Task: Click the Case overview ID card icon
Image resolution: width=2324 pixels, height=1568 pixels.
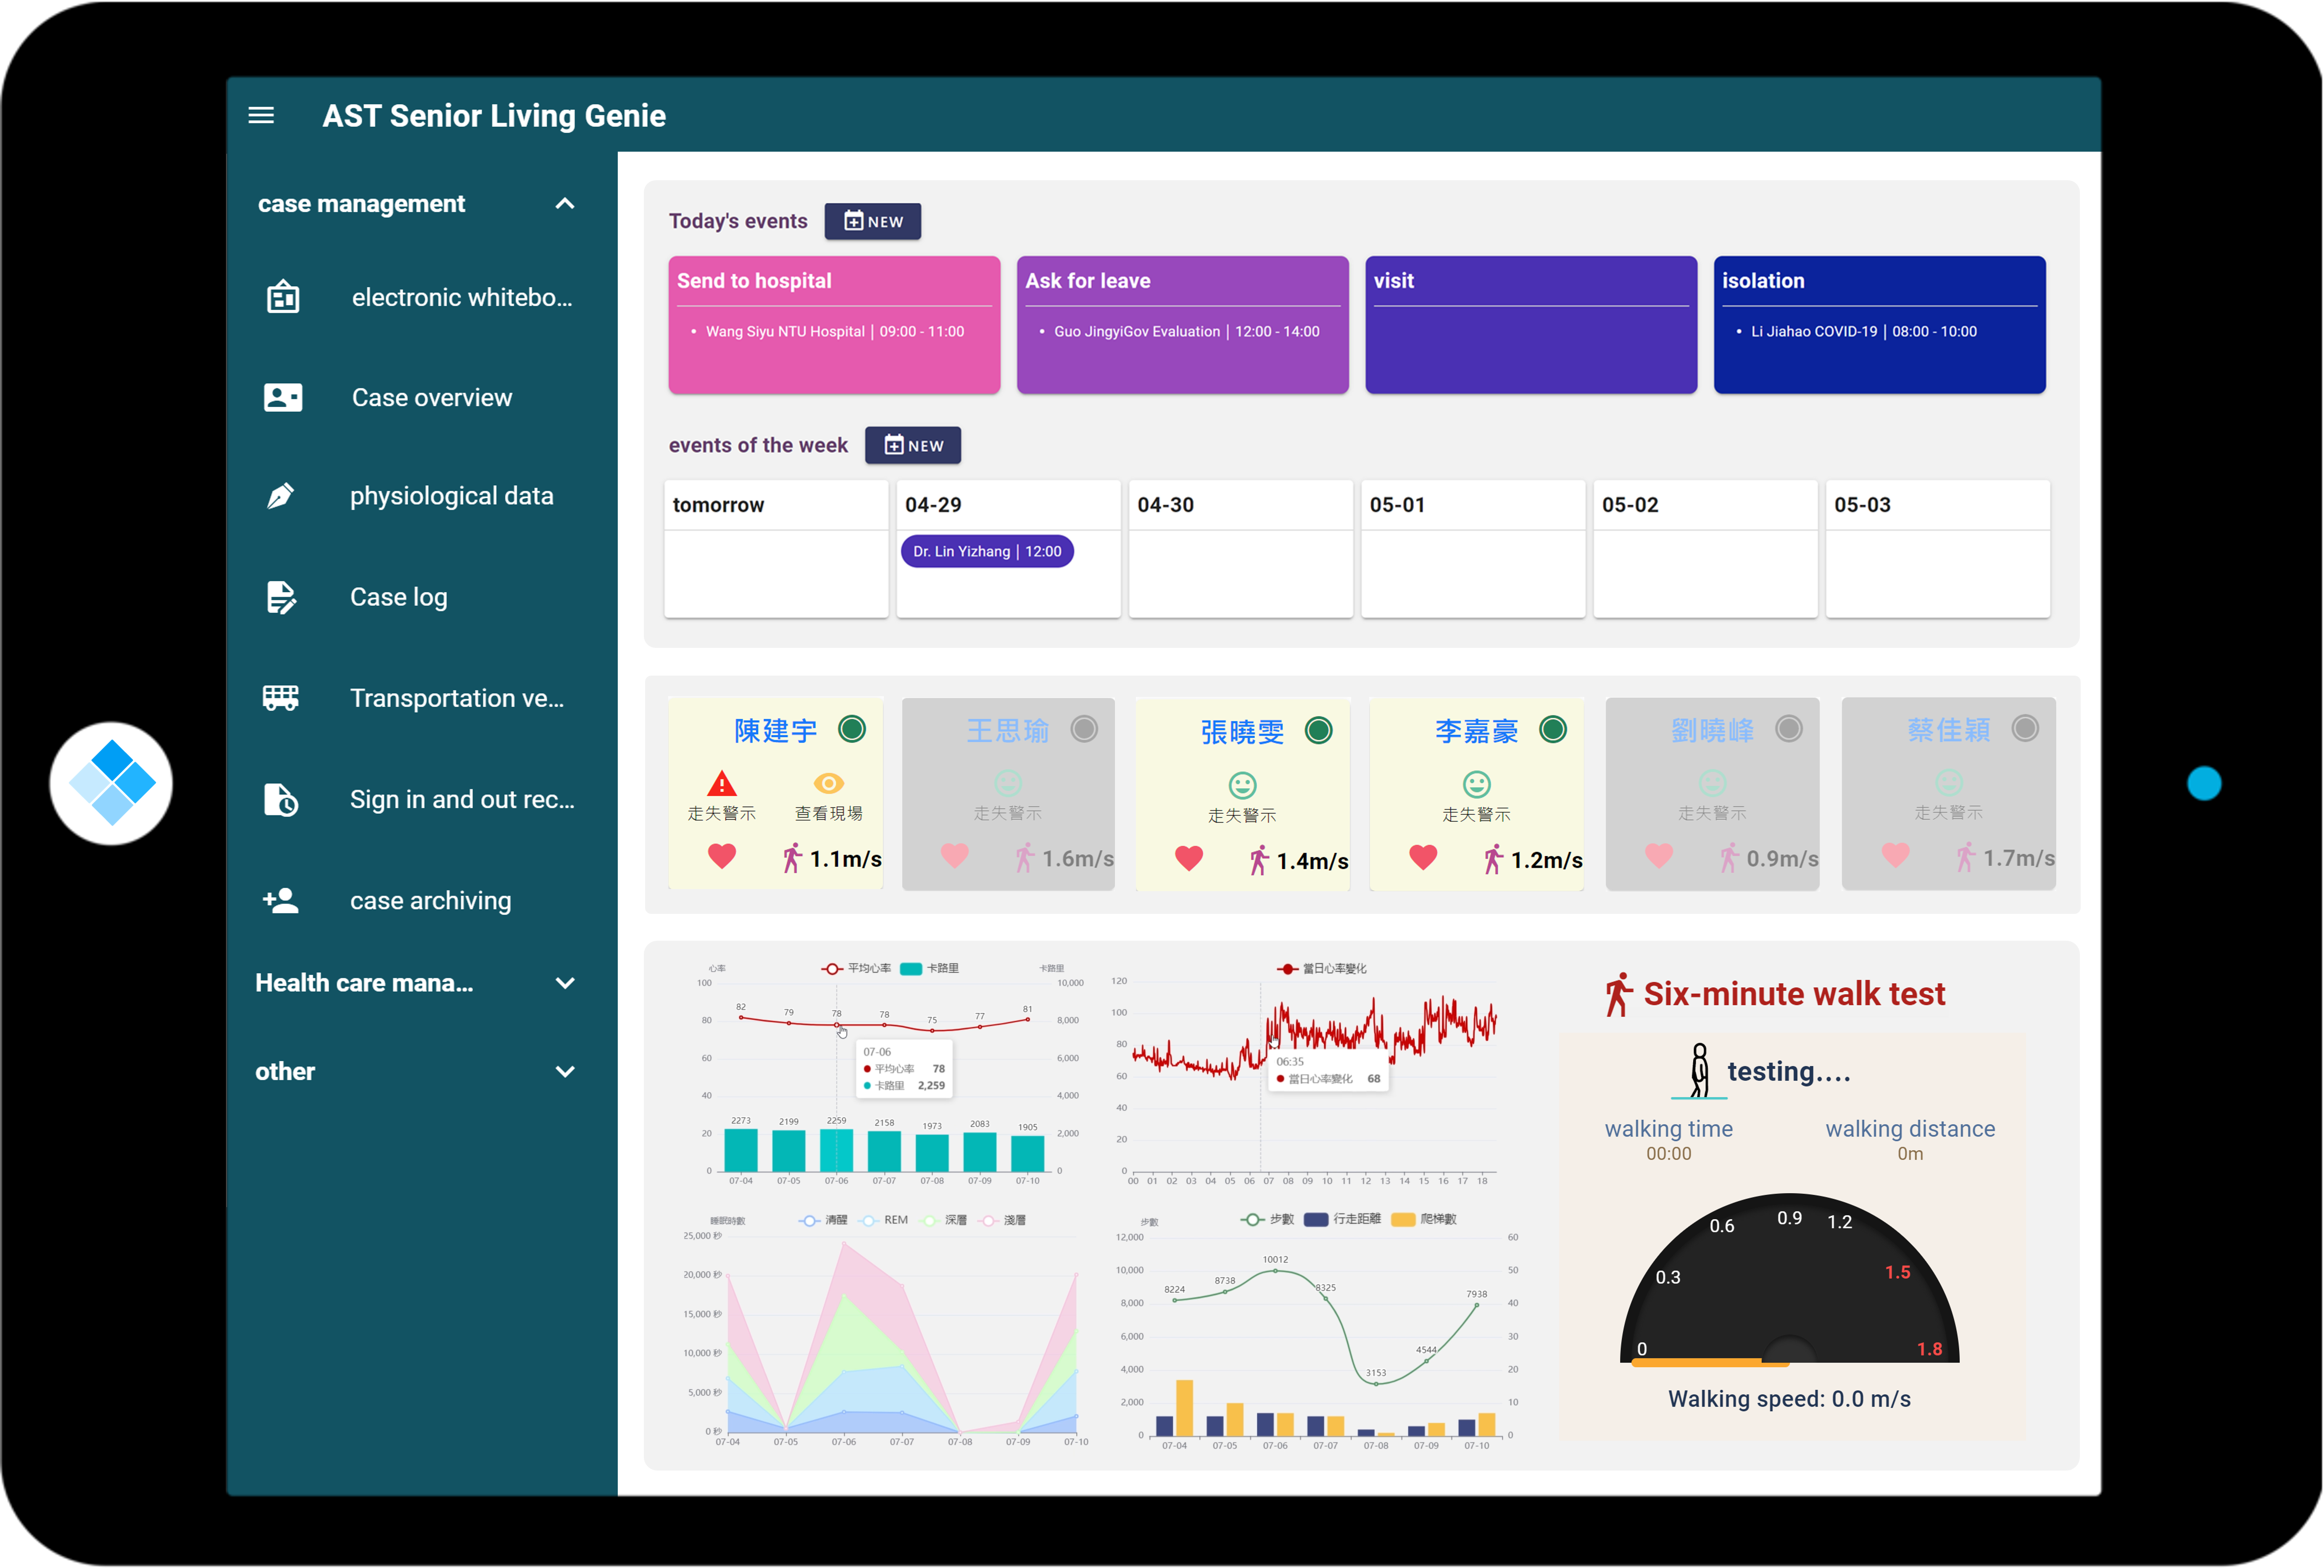Action: 283,397
